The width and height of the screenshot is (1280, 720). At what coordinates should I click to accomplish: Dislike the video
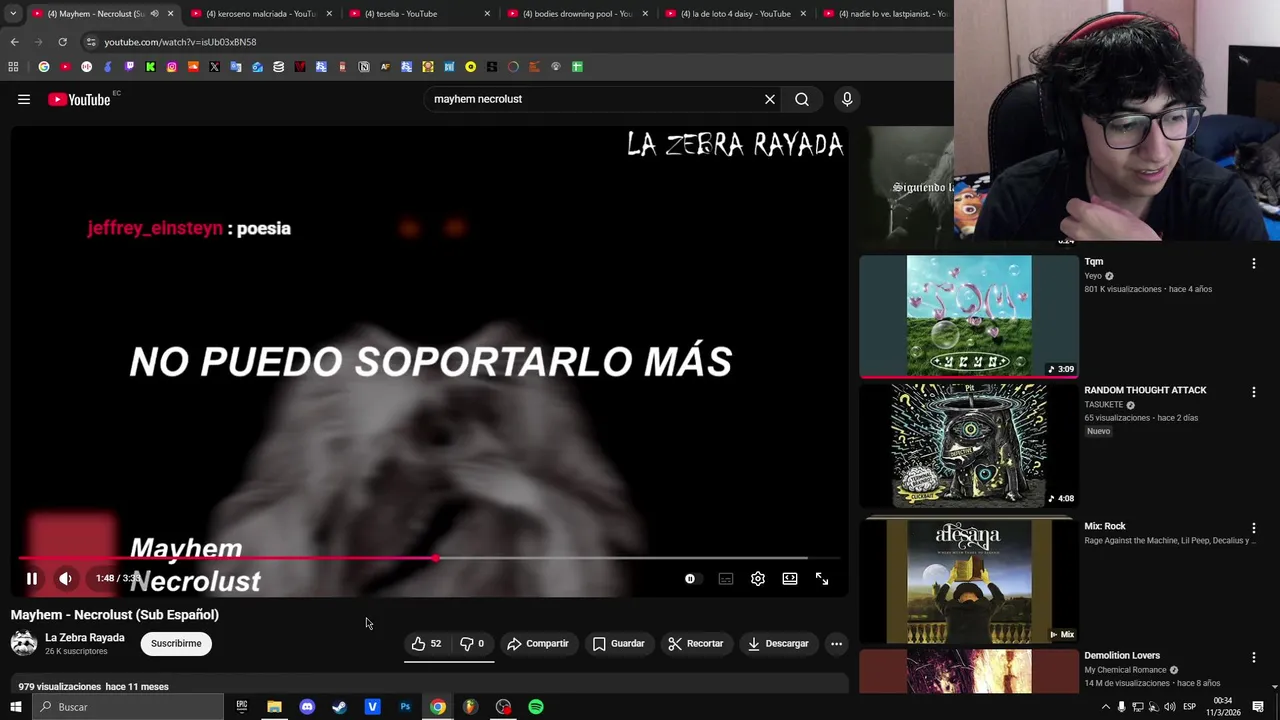471,643
